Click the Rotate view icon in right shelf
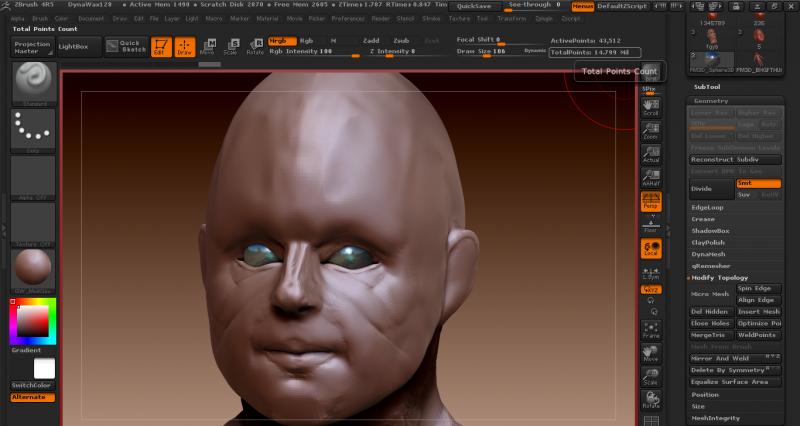This screenshot has height=426, width=800. pos(651,400)
